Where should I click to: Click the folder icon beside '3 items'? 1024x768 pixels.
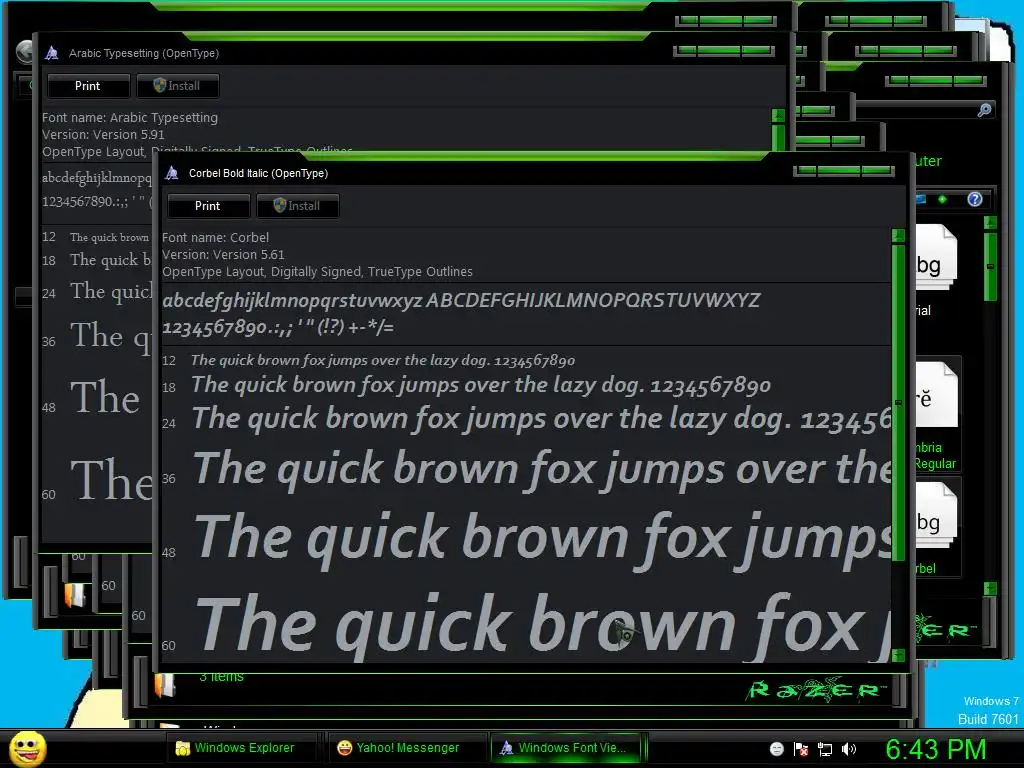[165, 685]
